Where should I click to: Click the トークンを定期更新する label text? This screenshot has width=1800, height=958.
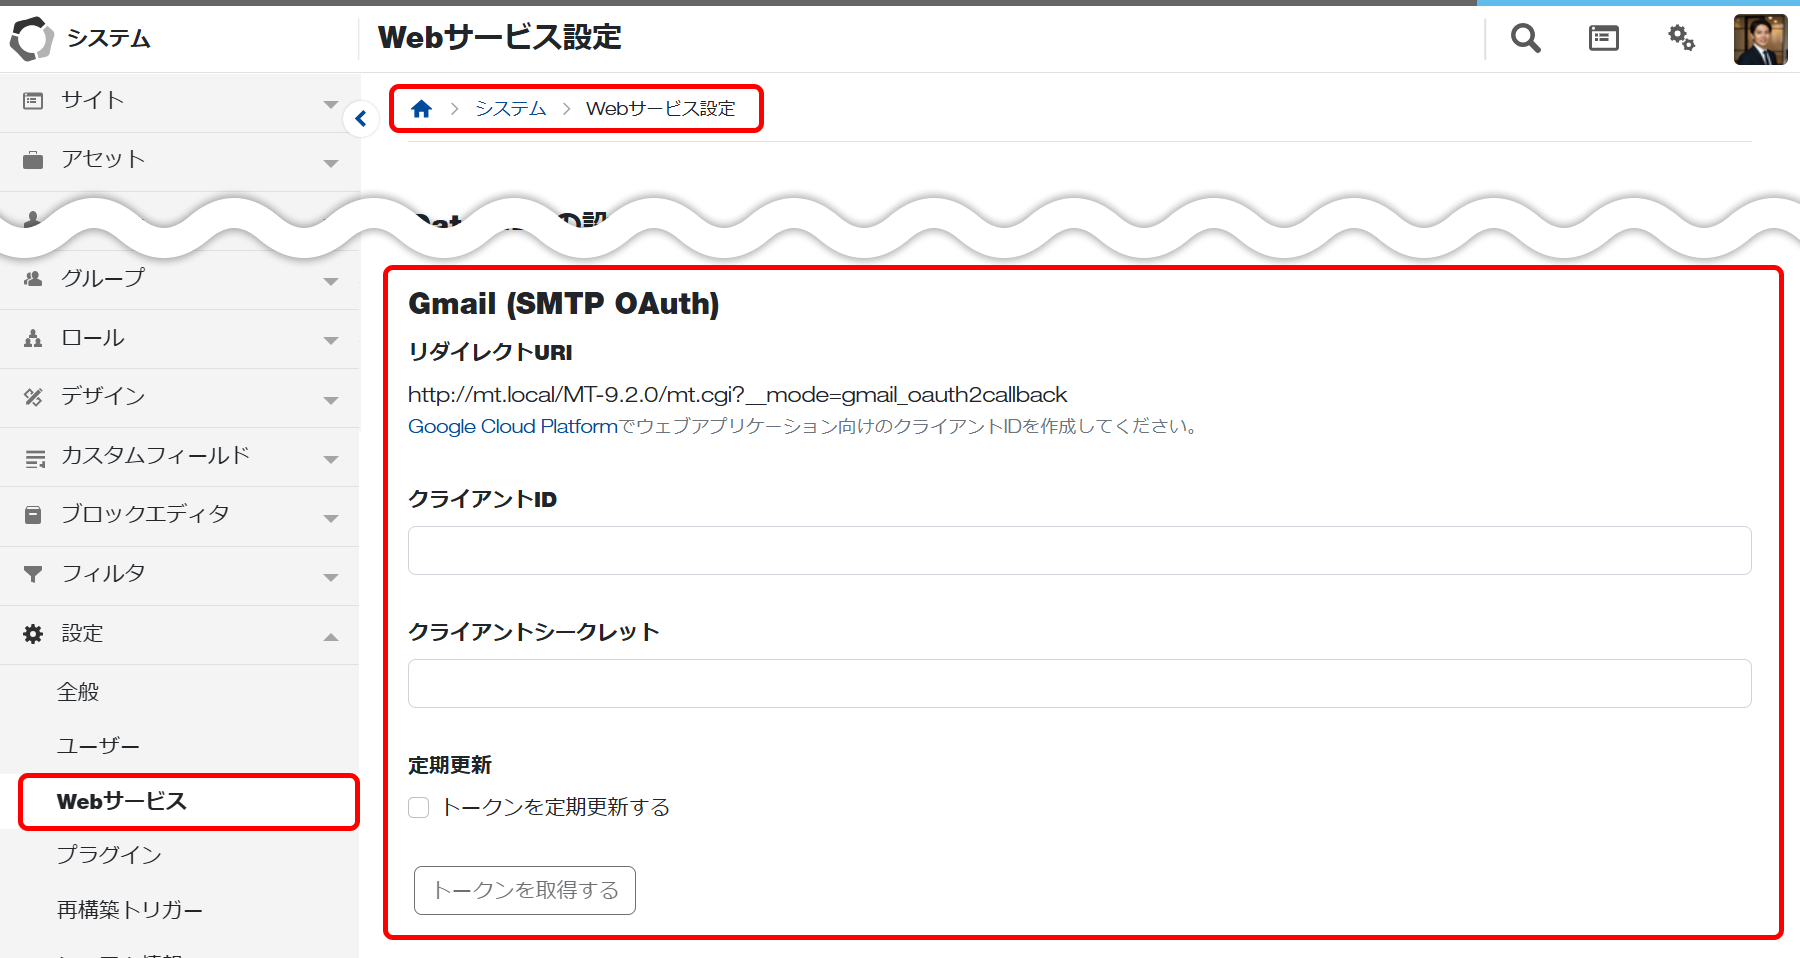(x=556, y=807)
